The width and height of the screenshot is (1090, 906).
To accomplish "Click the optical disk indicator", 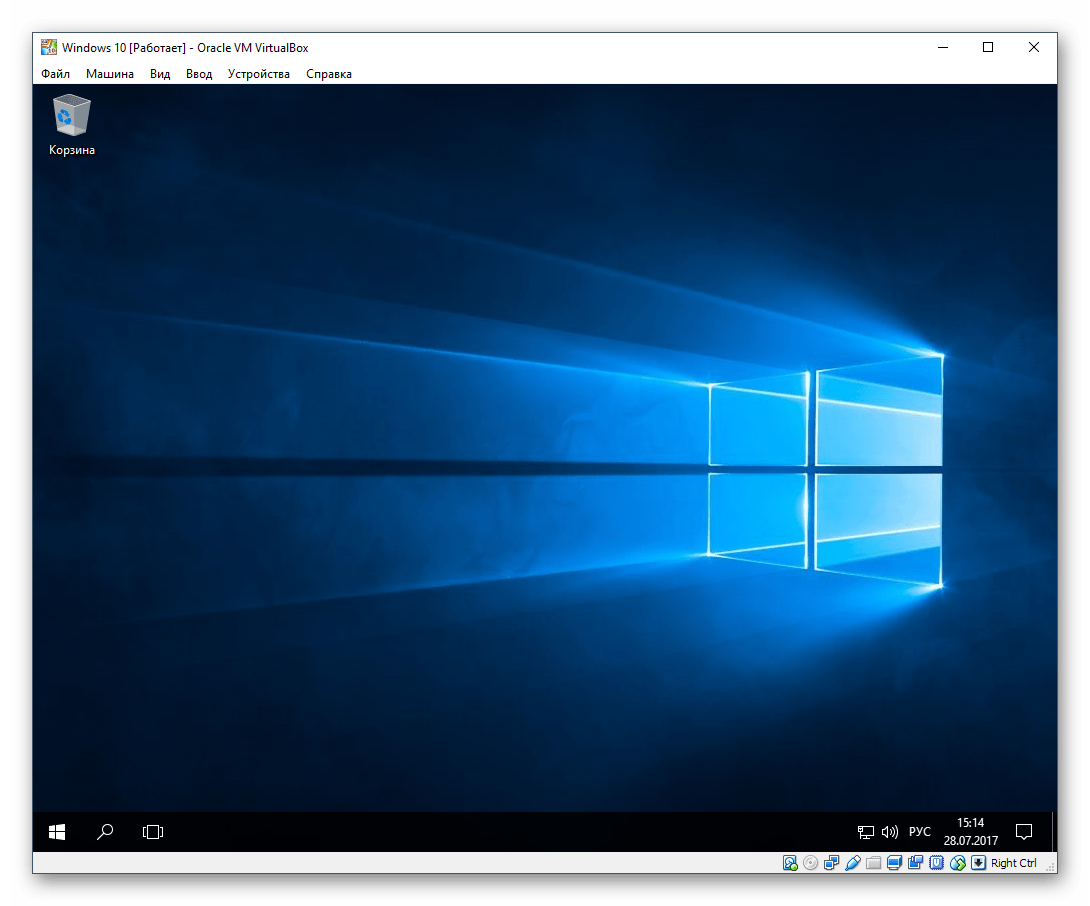I will [x=811, y=863].
